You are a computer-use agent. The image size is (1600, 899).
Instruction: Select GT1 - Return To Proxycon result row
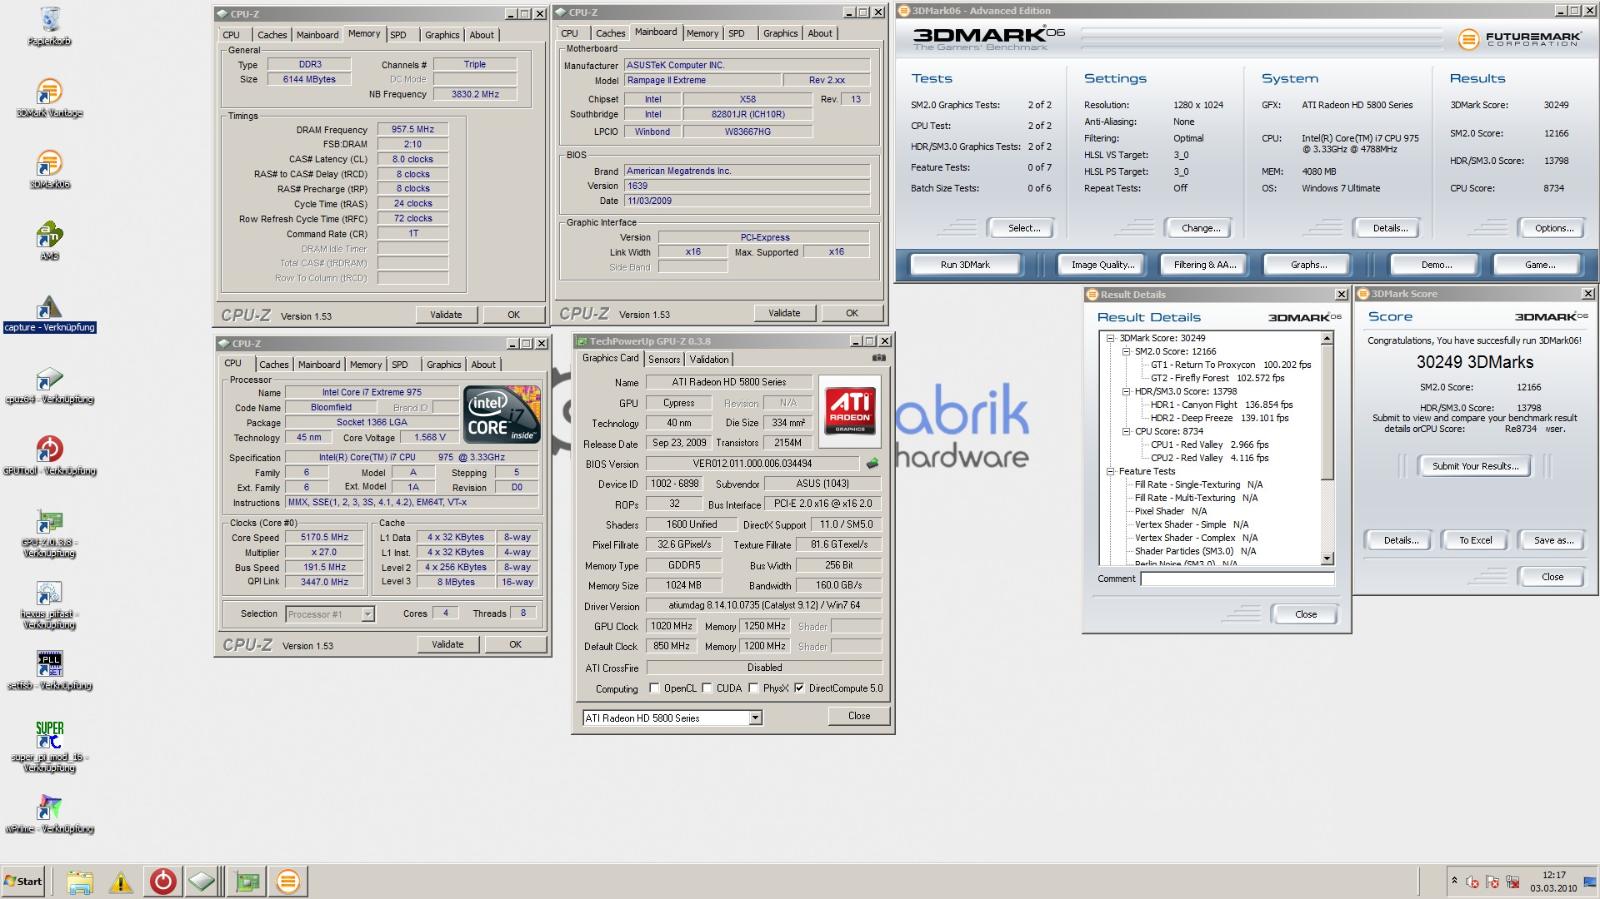pos(1230,365)
